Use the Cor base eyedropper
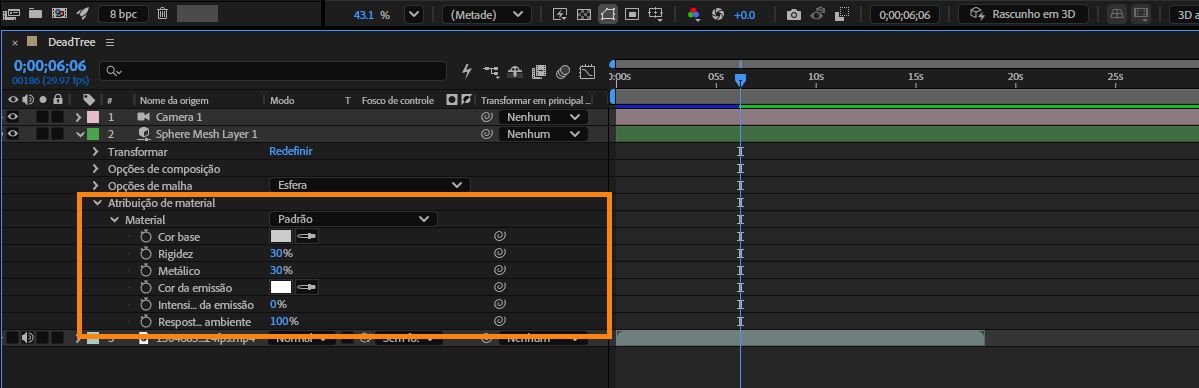1199x388 pixels. click(307, 236)
